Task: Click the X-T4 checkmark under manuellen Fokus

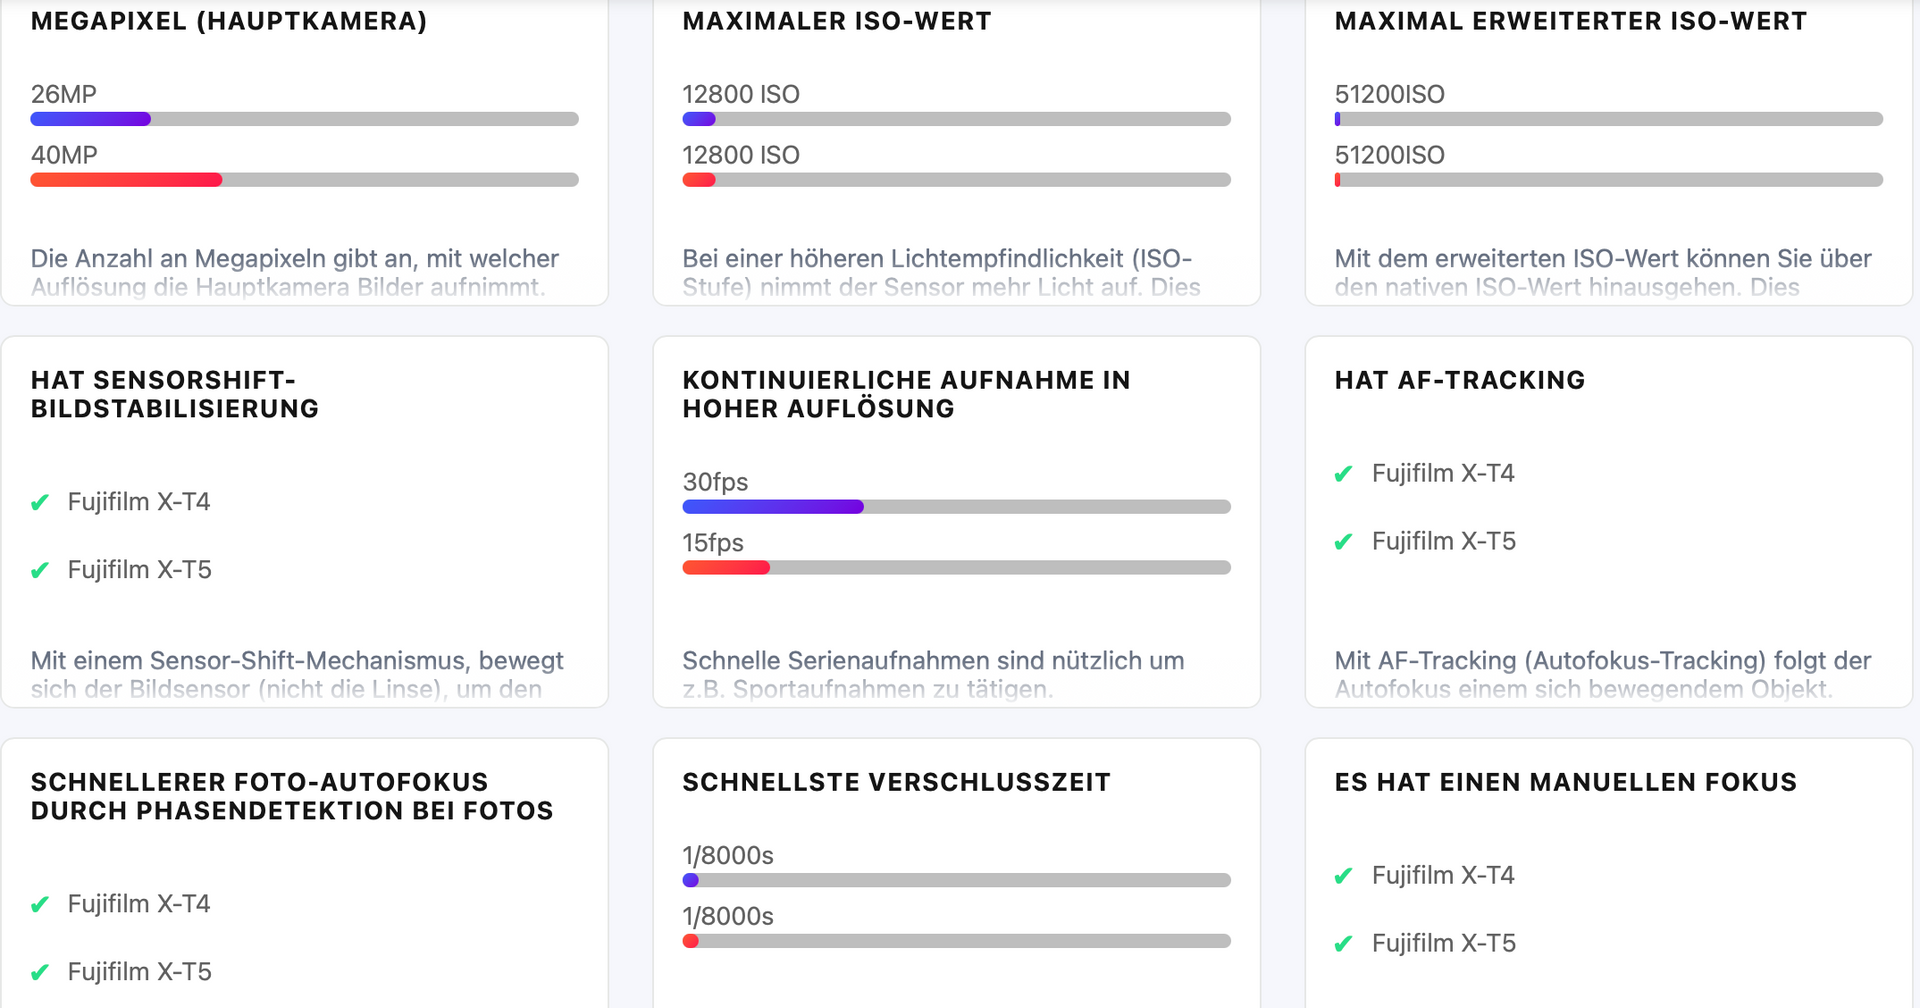Action: click(1343, 876)
